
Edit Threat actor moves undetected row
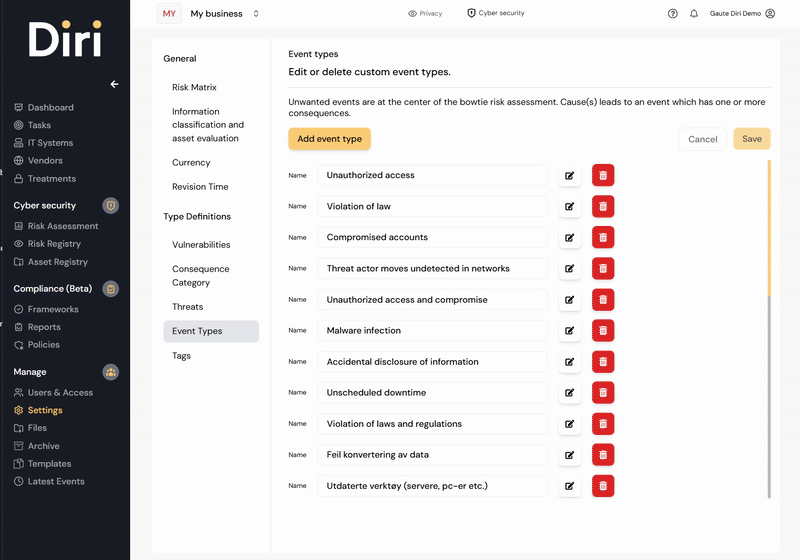point(569,269)
